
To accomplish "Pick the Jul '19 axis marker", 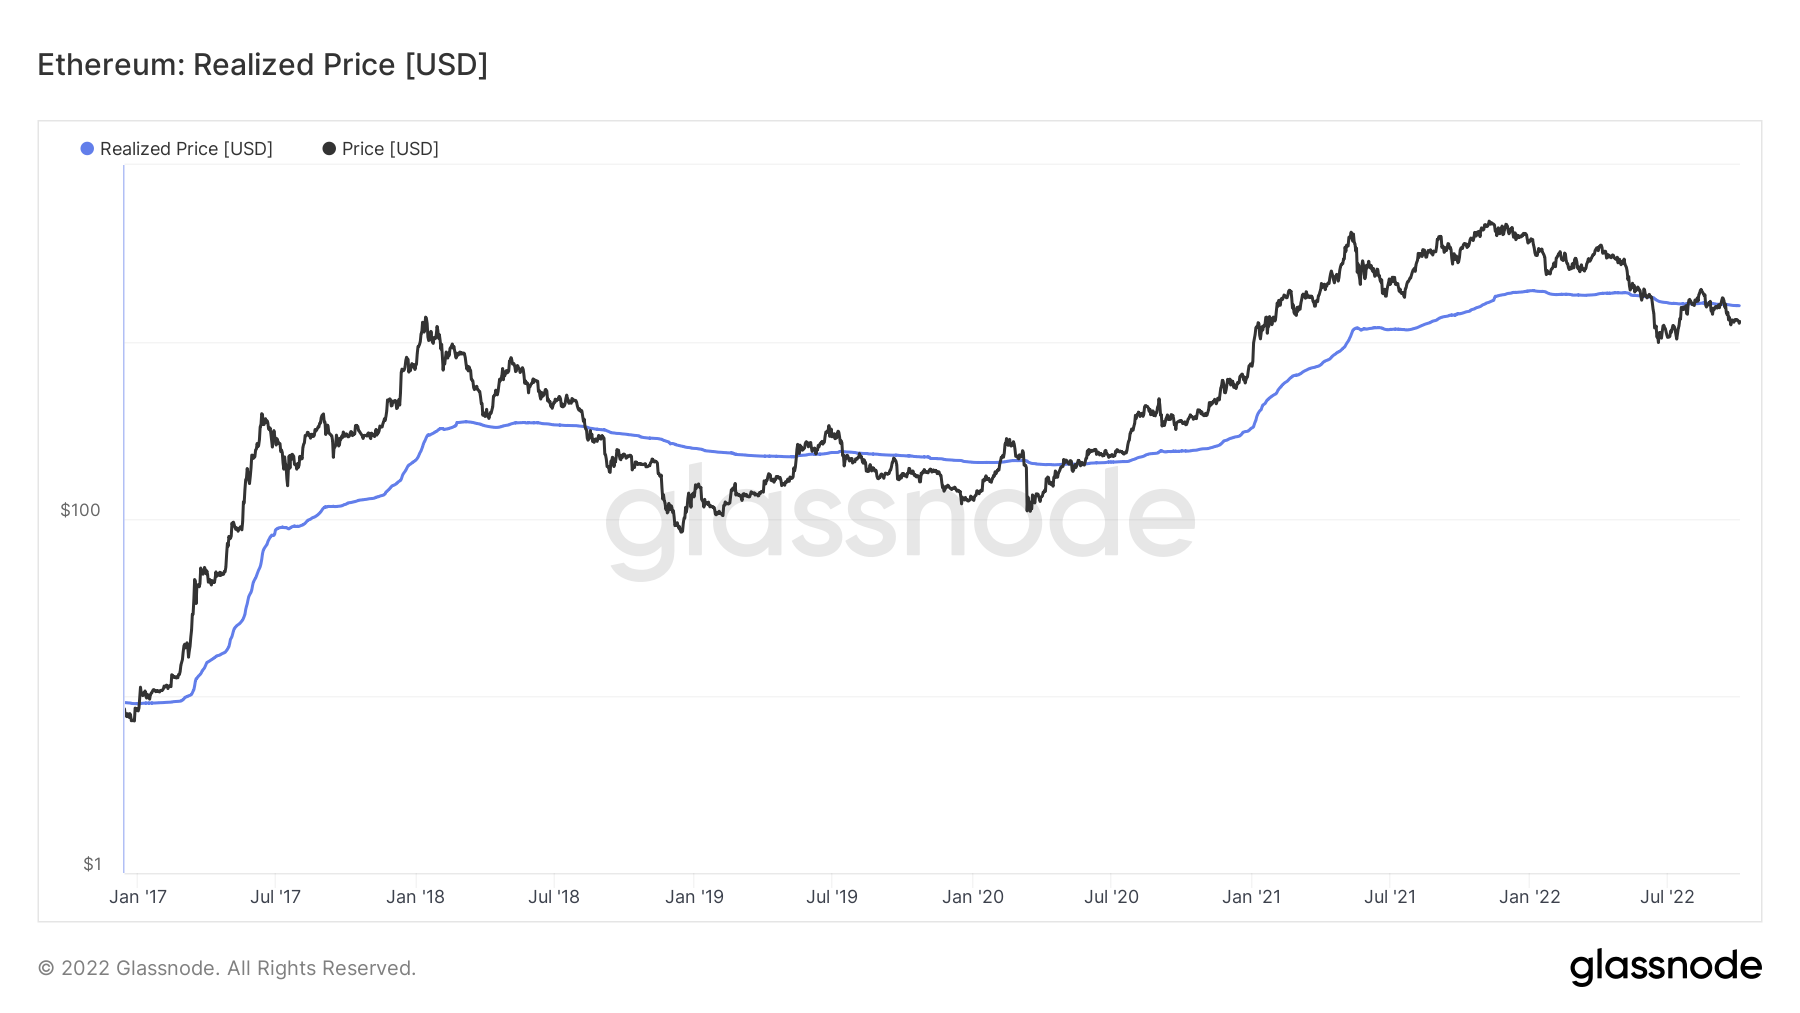I will [x=832, y=897].
